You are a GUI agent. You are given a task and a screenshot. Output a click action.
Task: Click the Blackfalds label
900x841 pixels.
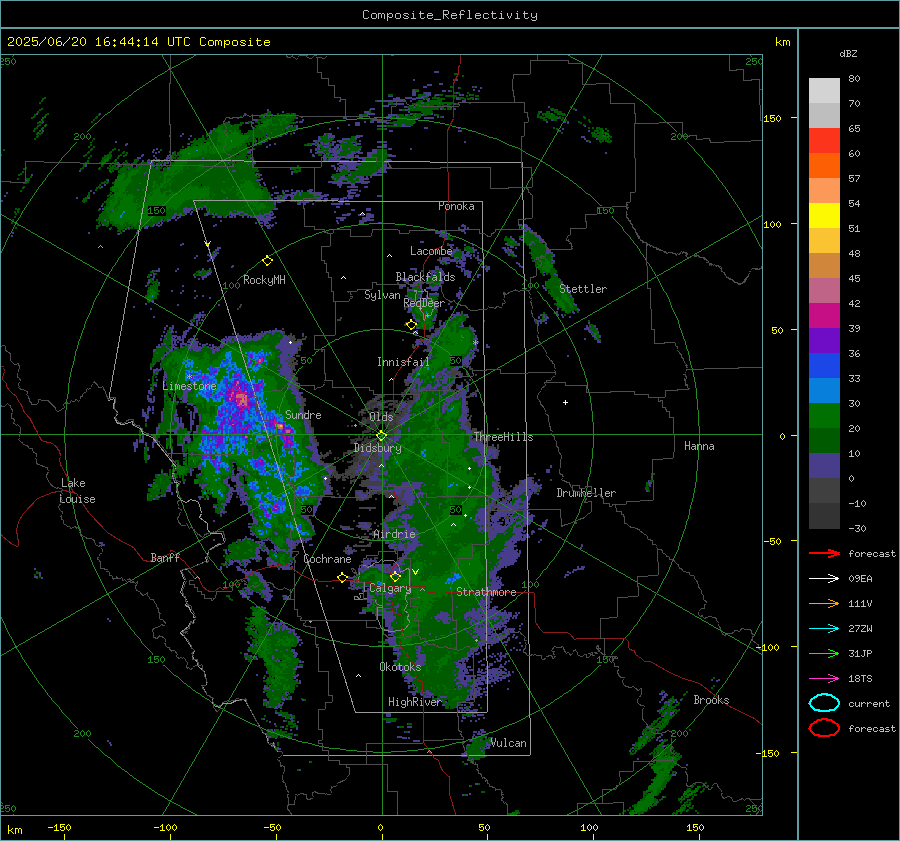pos(425,277)
